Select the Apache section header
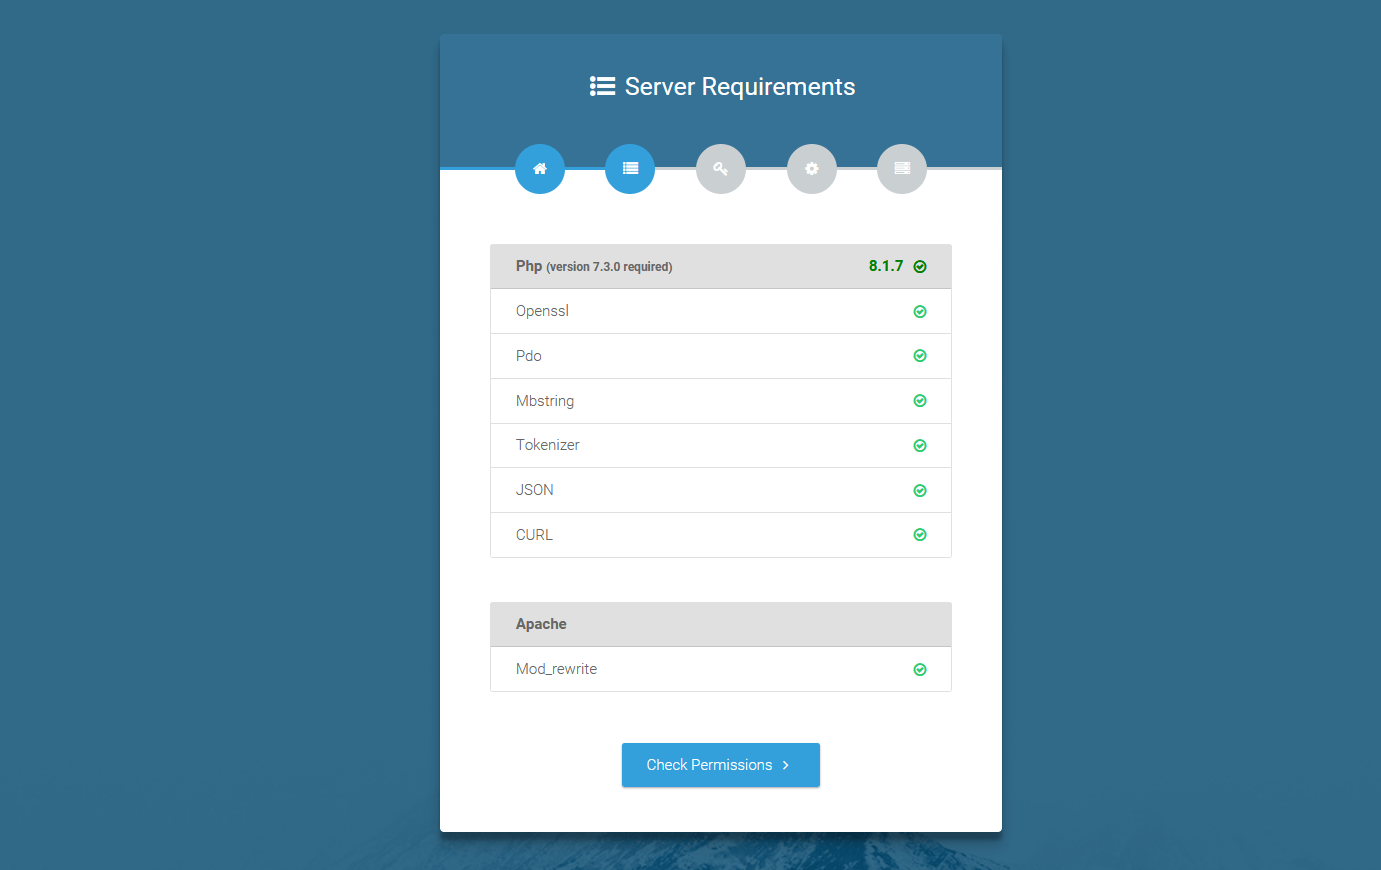 pos(541,624)
